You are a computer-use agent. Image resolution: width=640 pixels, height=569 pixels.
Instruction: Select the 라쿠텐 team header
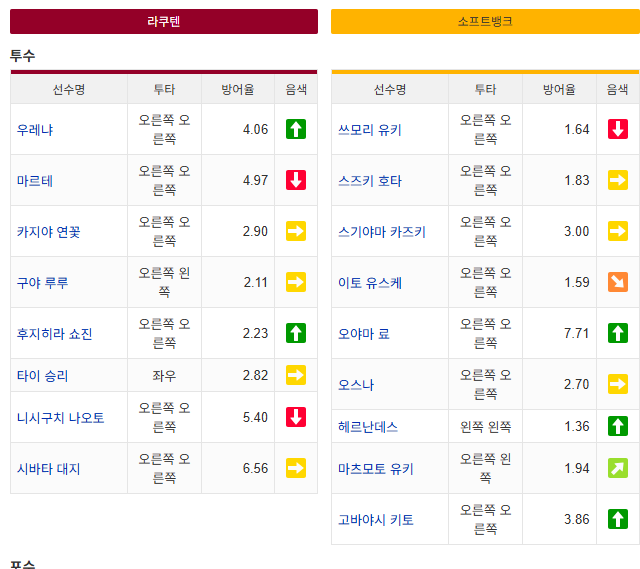click(164, 22)
